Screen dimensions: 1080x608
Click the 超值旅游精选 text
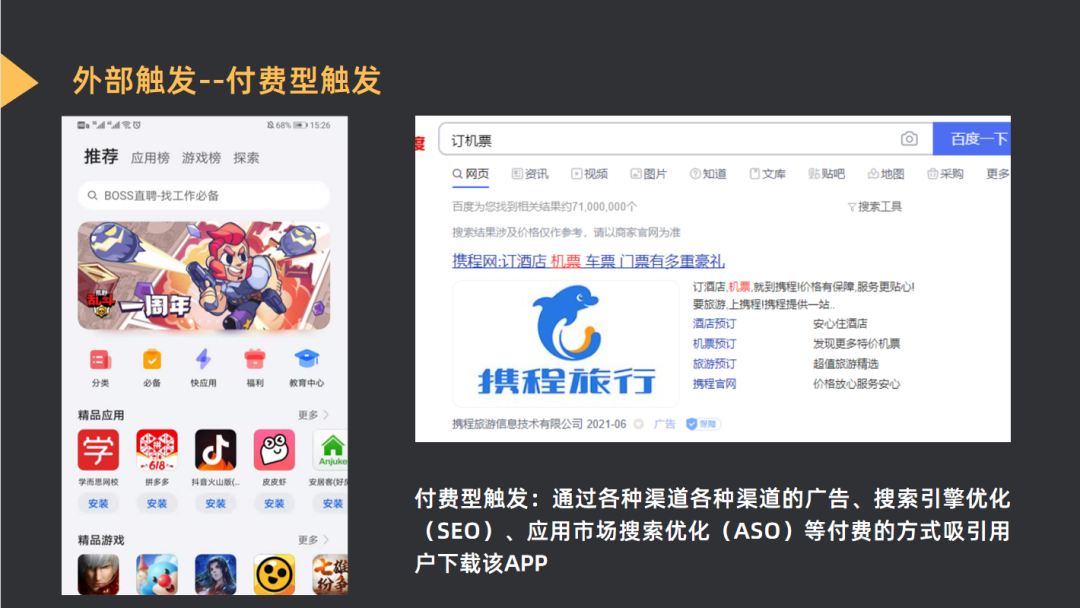tap(845, 364)
